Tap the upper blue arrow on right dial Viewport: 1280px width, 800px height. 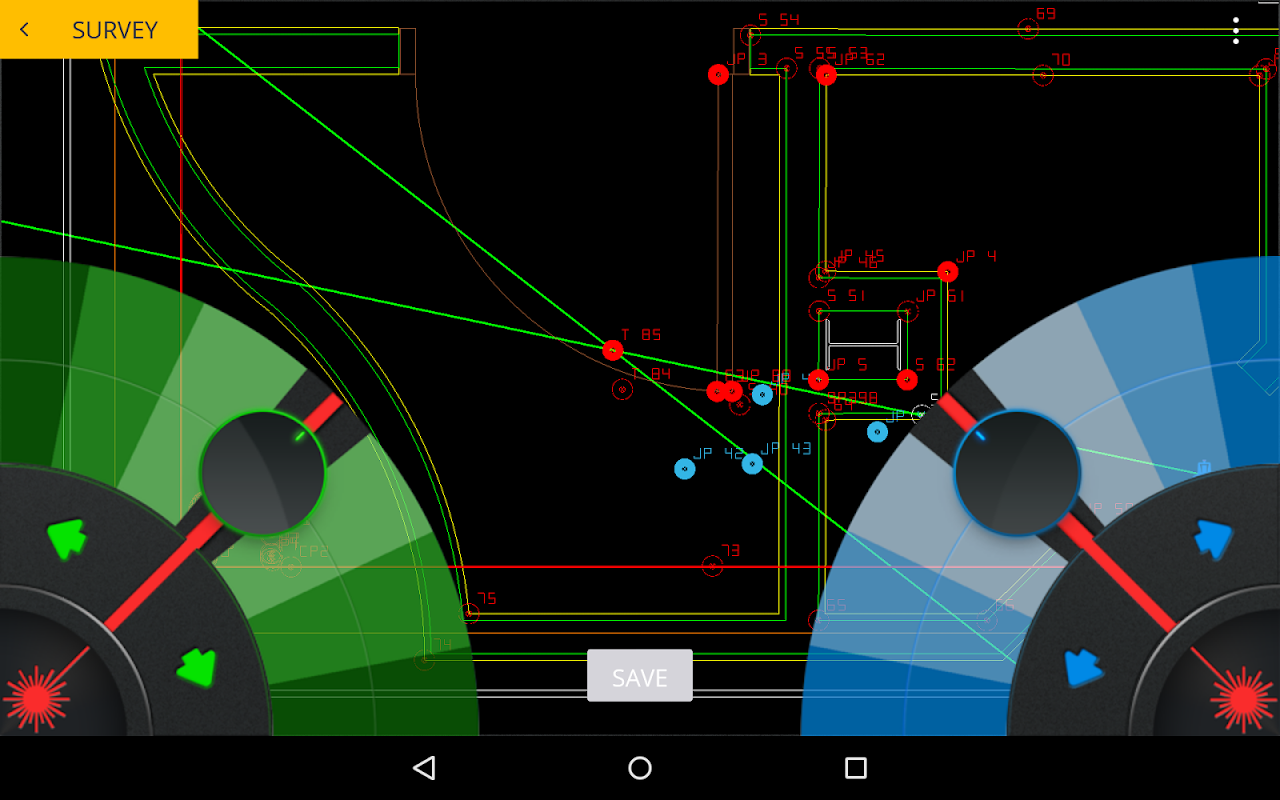coord(1215,538)
